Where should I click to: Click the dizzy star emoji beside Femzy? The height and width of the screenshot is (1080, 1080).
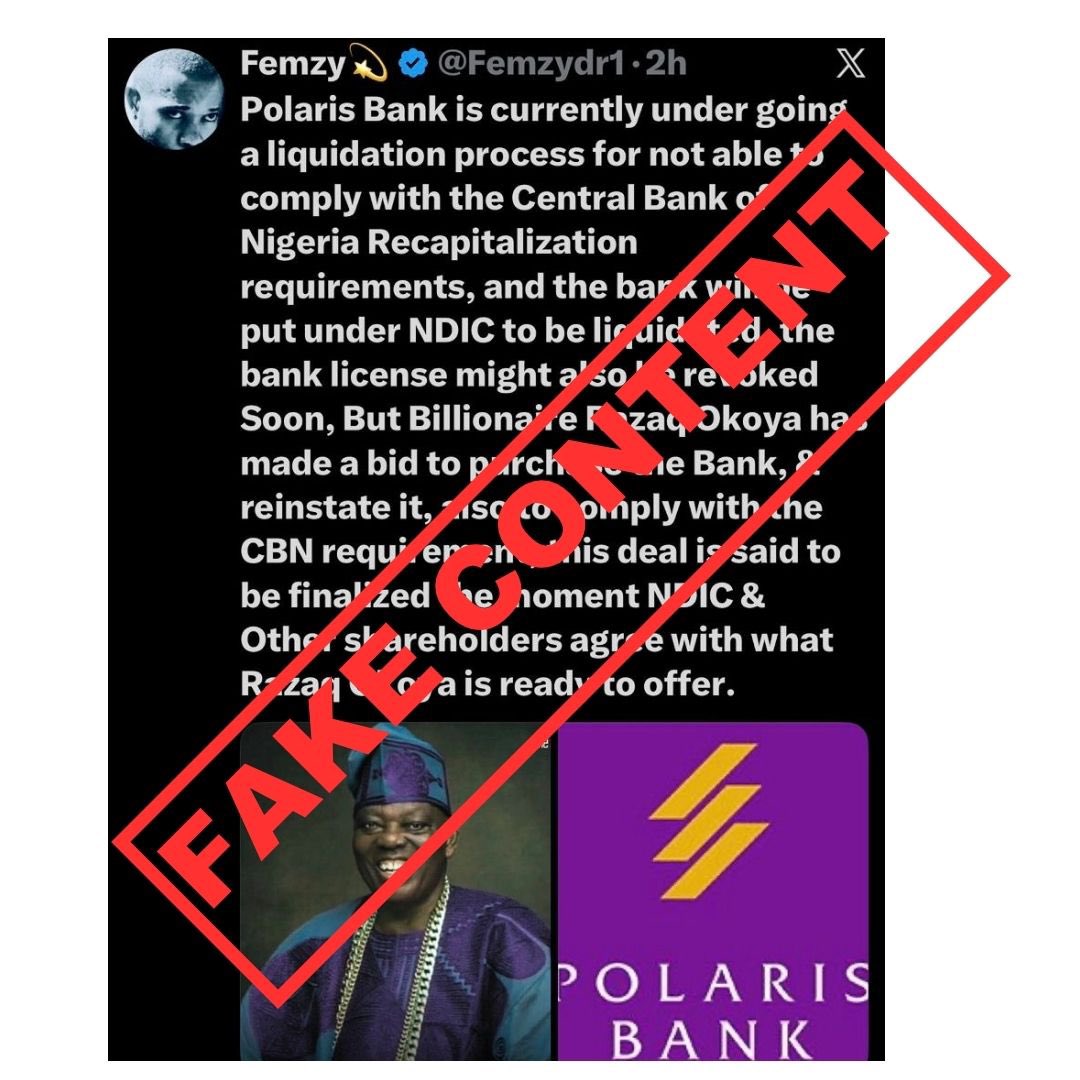tap(369, 63)
